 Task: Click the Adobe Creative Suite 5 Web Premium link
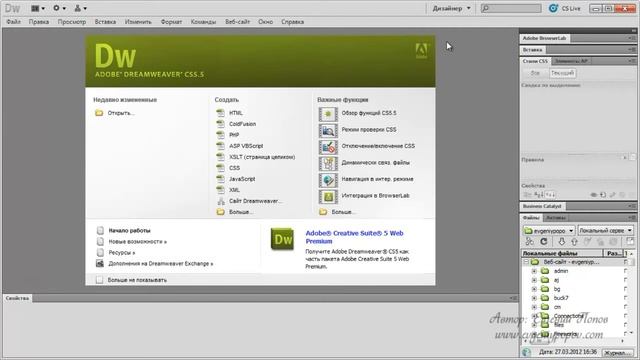click(x=354, y=237)
